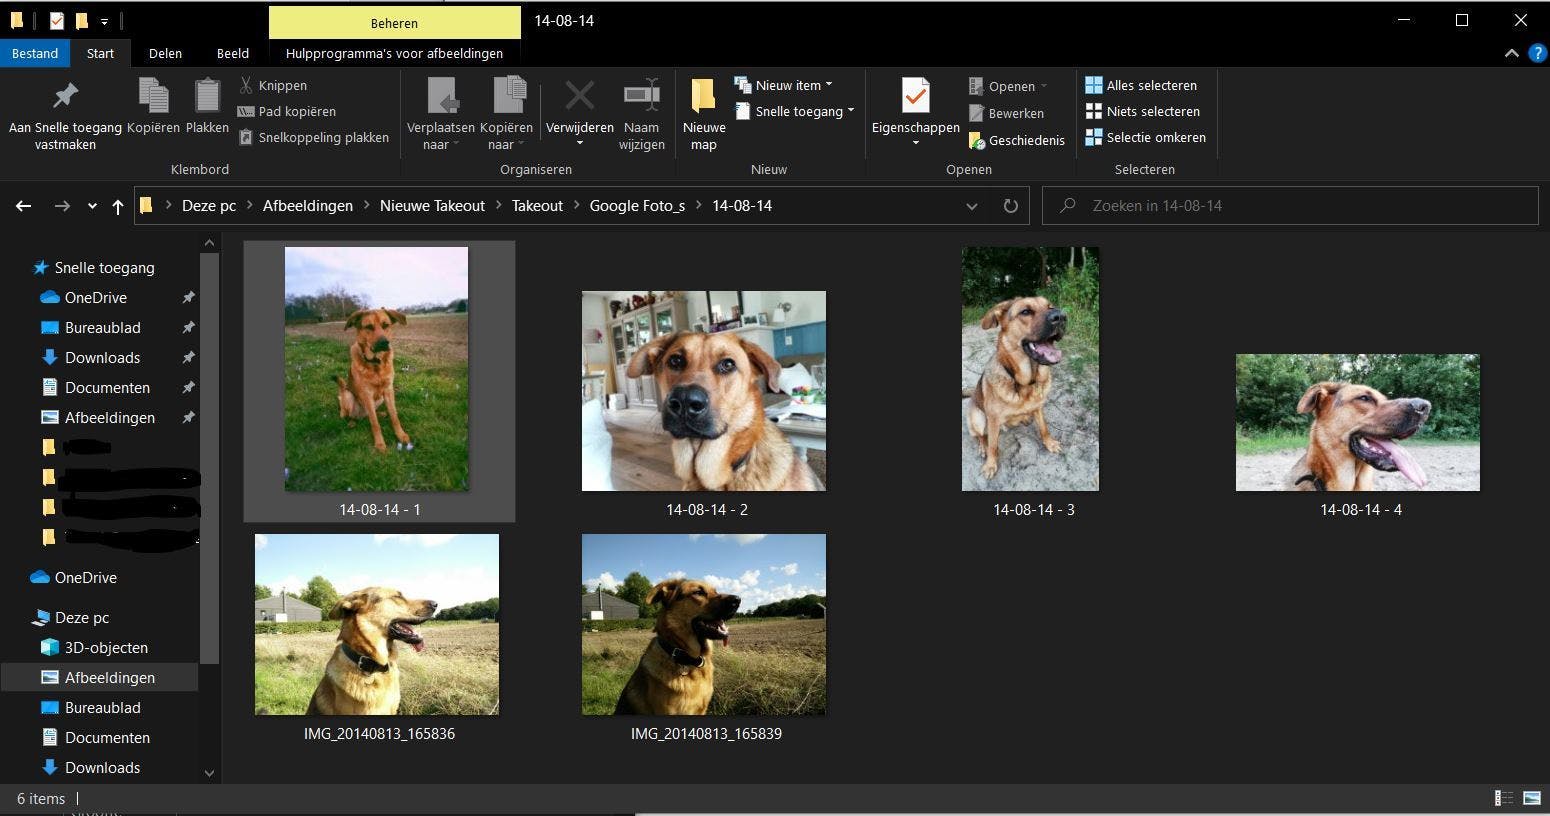
Task: Click the Naam wijzigen (rename) icon
Action: [641, 97]
